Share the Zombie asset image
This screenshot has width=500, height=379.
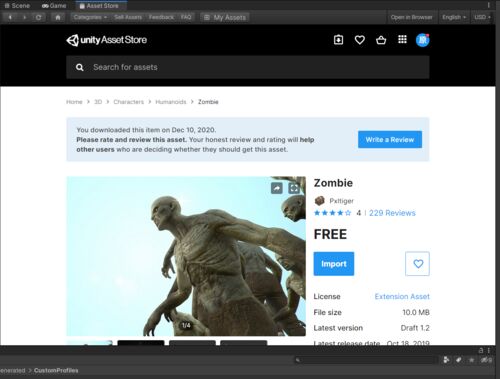point(277,188)
